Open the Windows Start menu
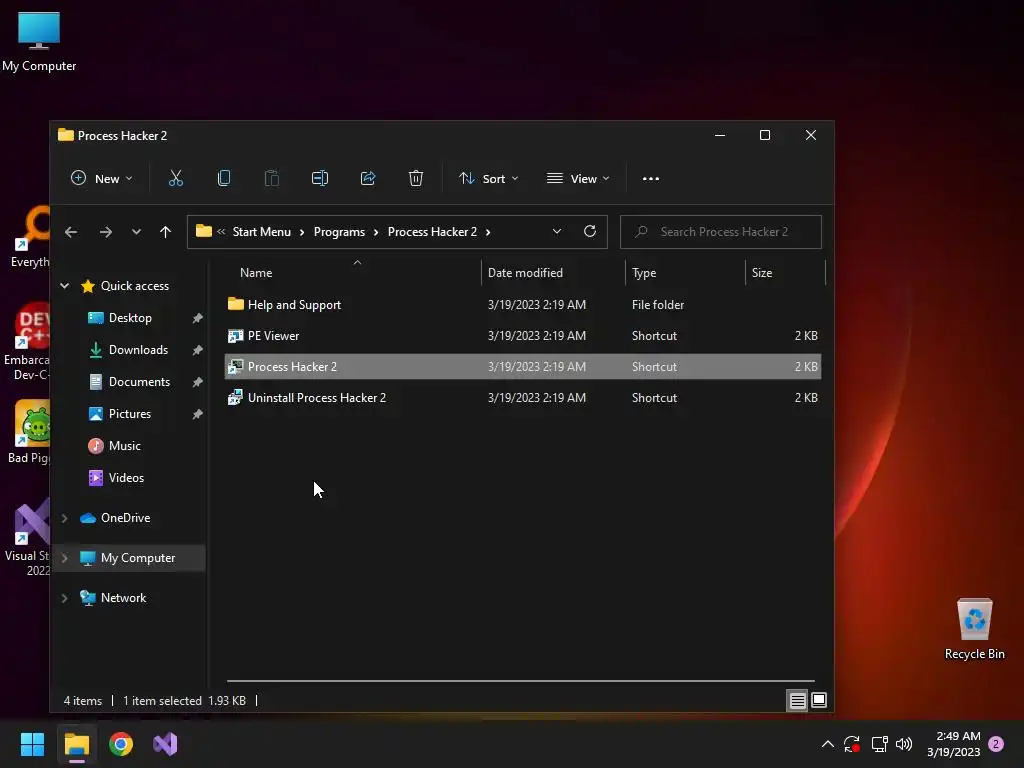The height and width of the screenshot is (768, 1024). point(32,744)
